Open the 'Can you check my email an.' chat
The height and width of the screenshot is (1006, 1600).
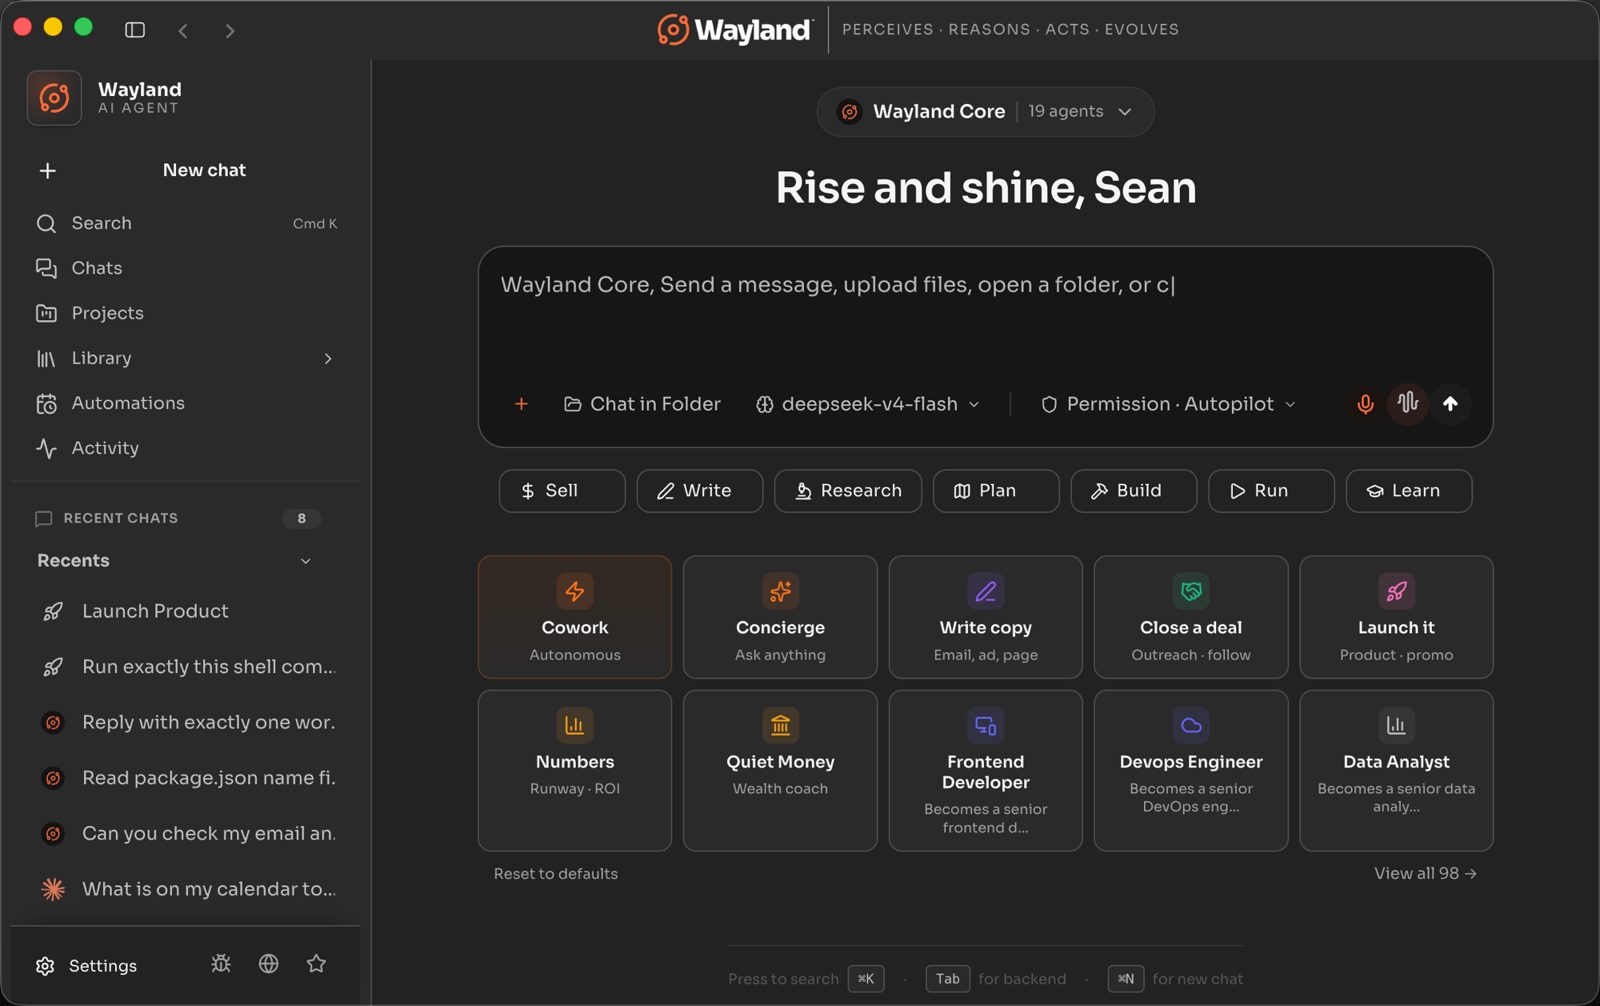(186, 833)
